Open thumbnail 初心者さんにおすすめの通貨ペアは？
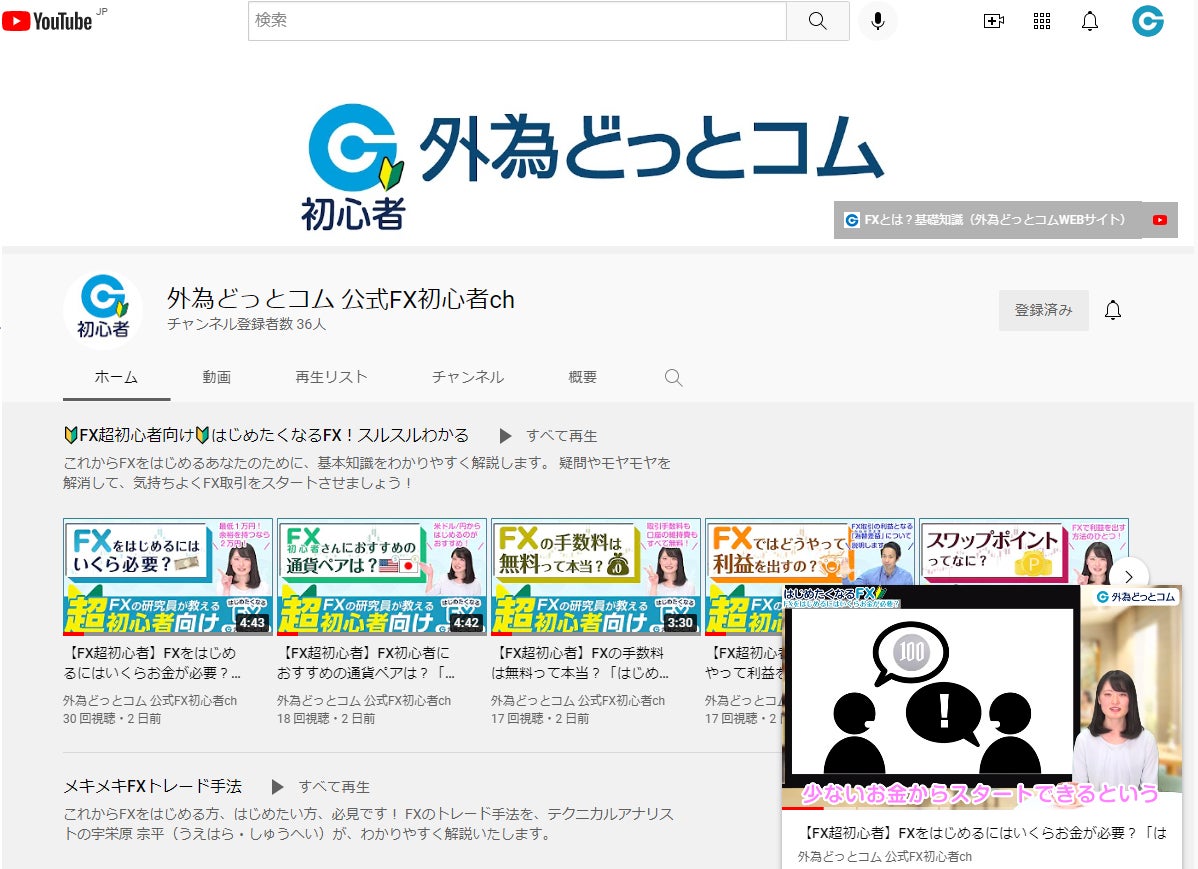 [381, 577]
